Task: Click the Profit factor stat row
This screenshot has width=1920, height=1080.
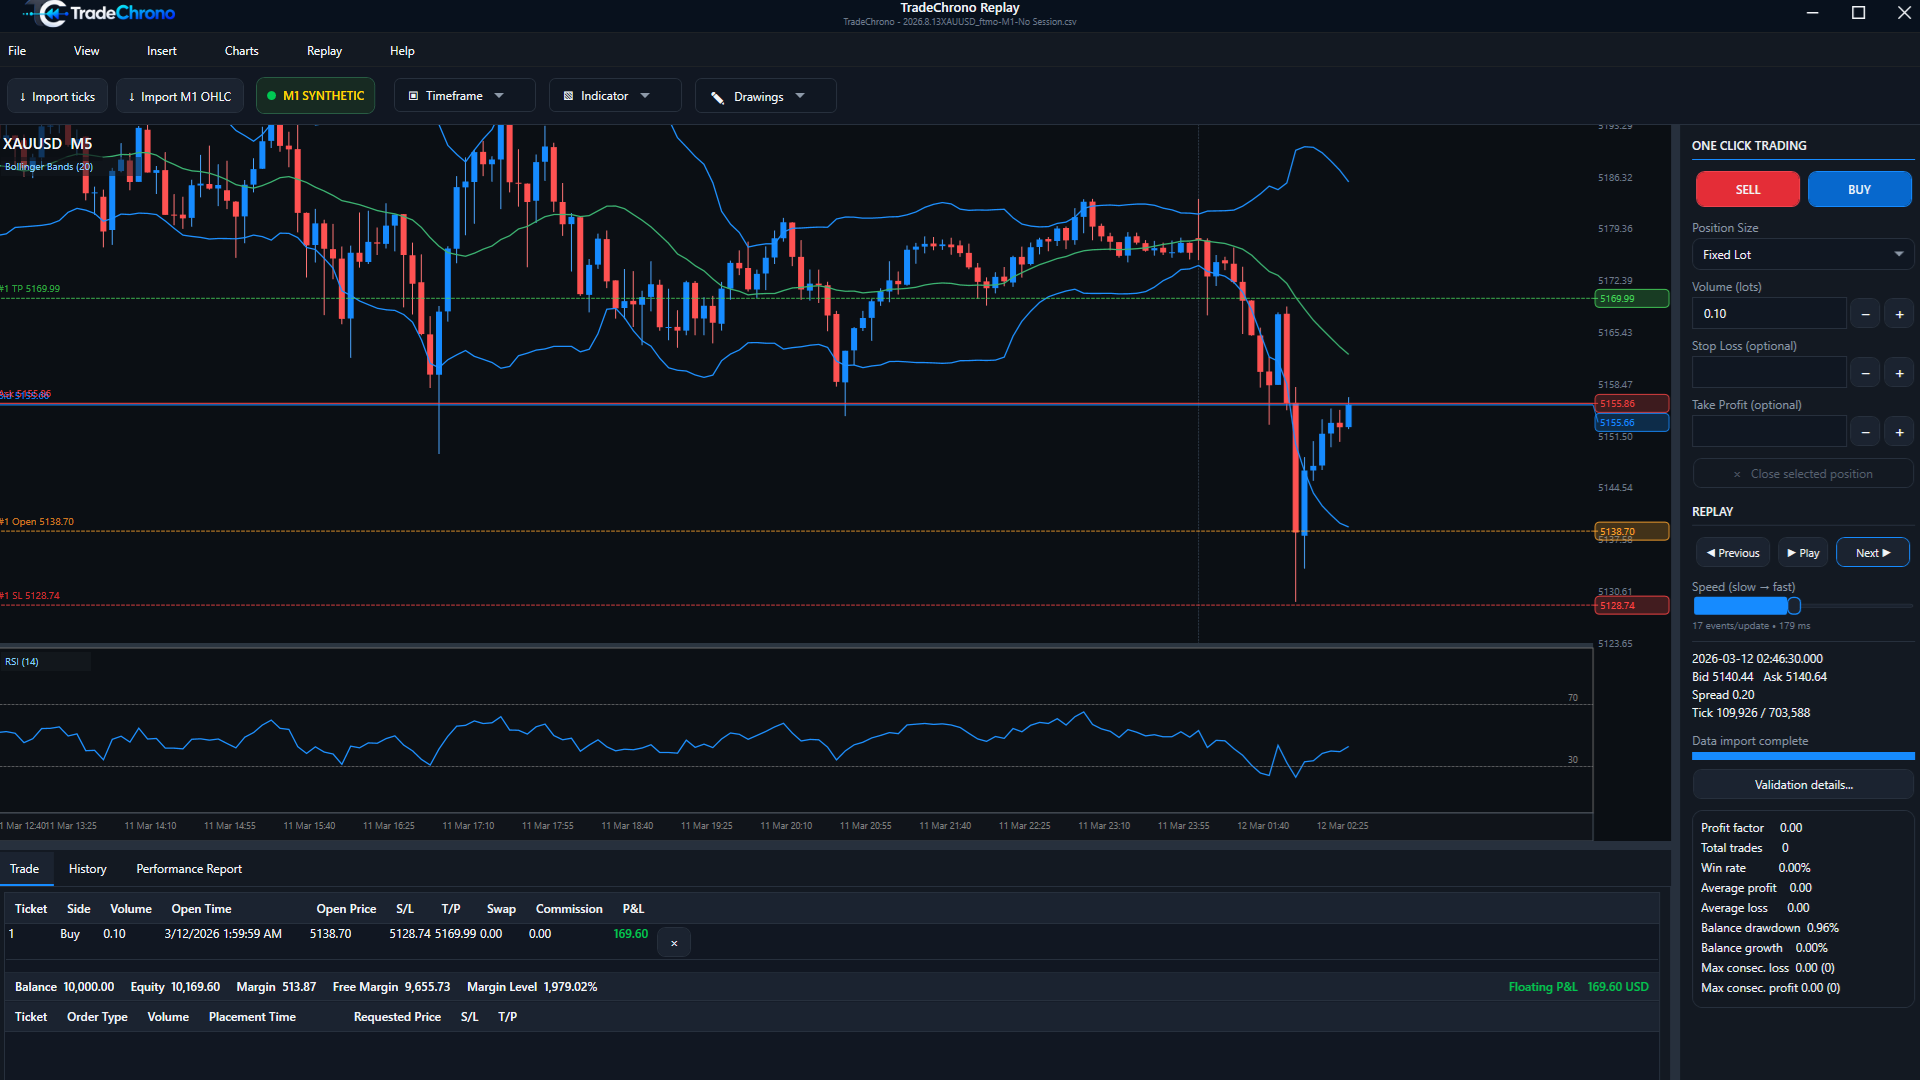Action: (x=1751, y=828)
